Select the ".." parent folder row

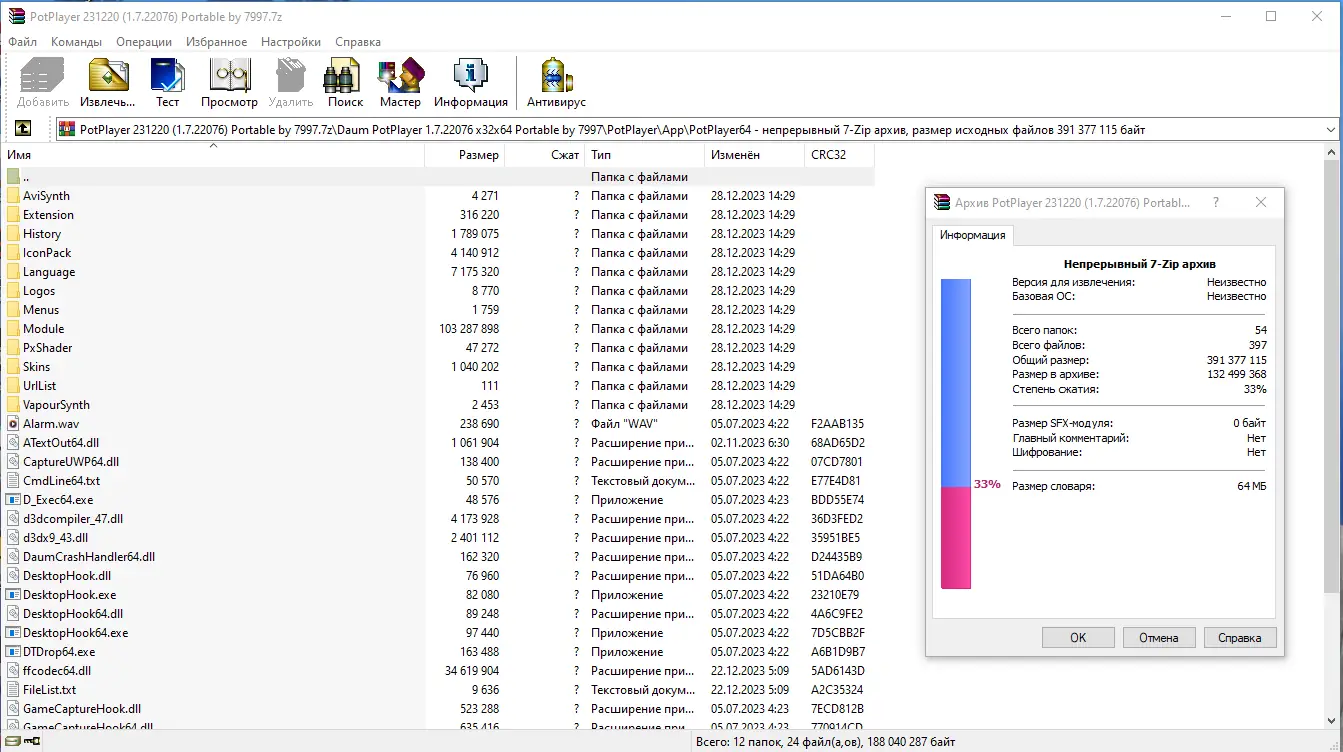[437, 177]
